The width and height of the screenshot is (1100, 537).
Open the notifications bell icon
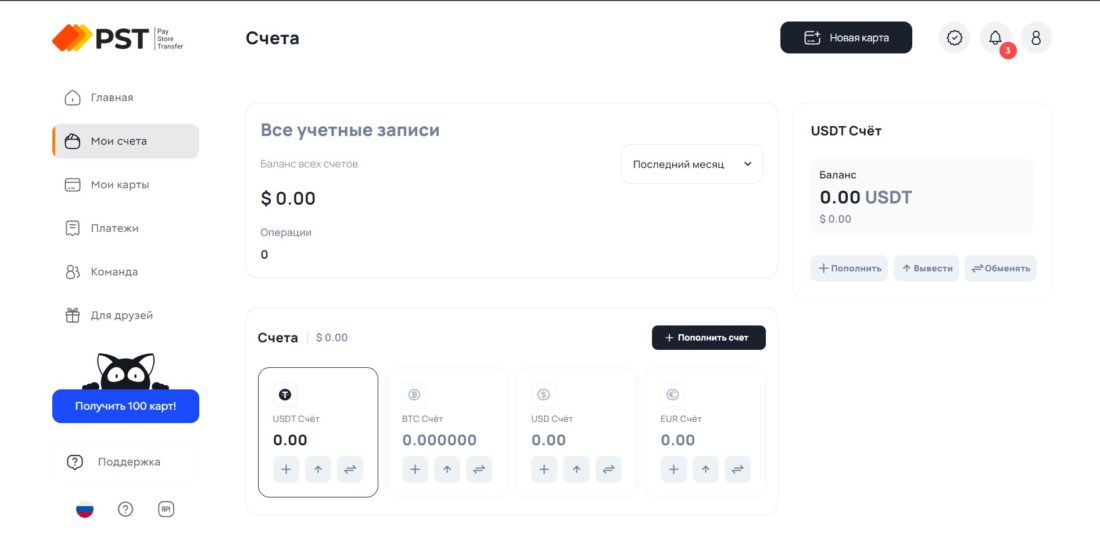pos(995,38)
